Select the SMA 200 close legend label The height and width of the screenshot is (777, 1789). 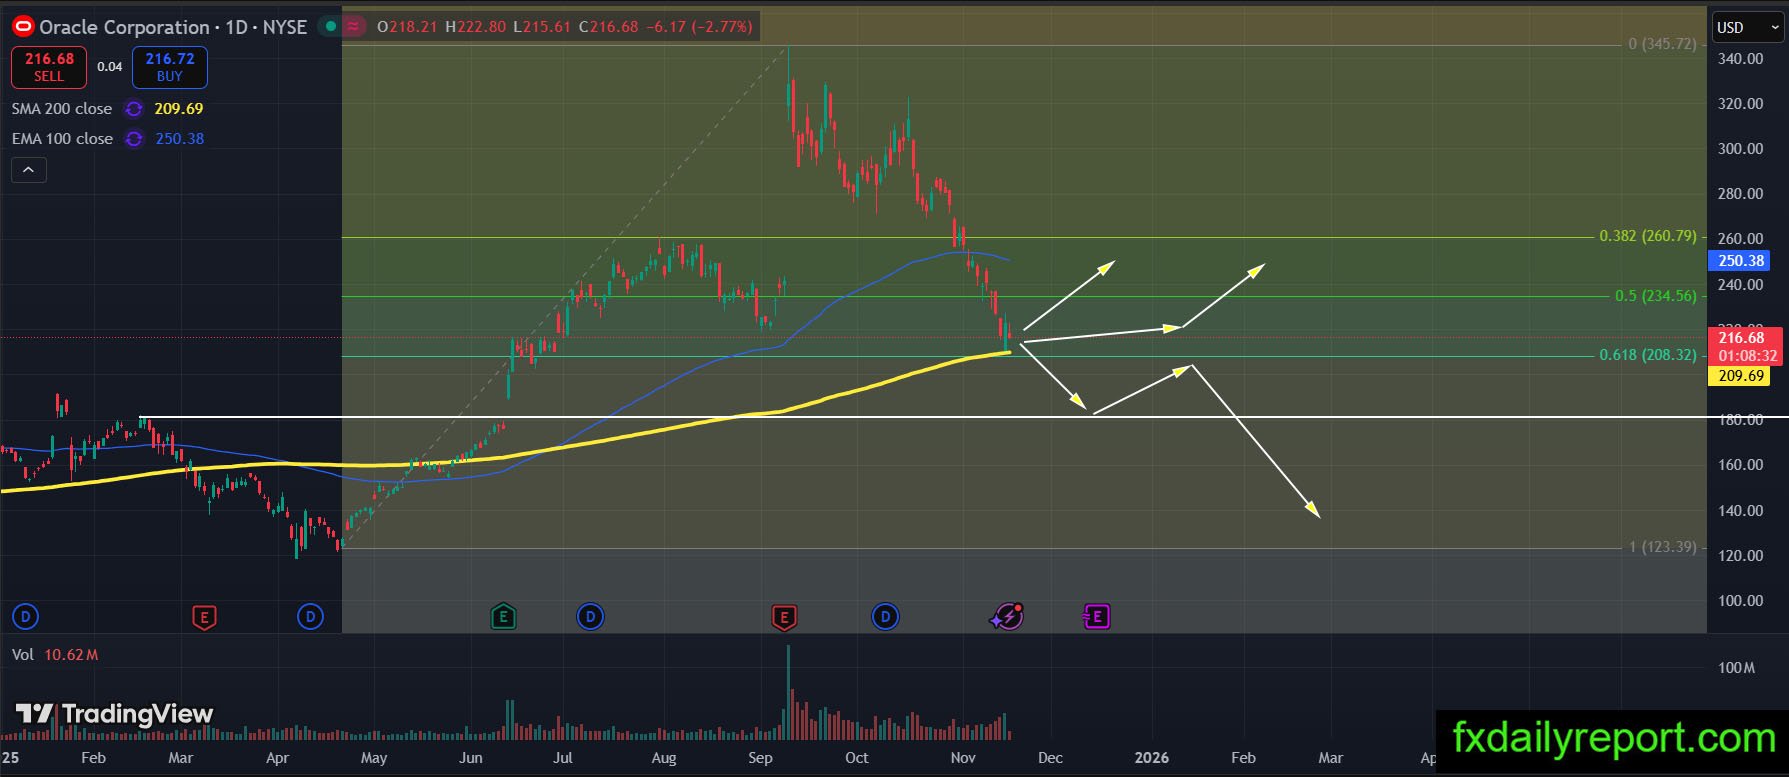pos(62,109)
